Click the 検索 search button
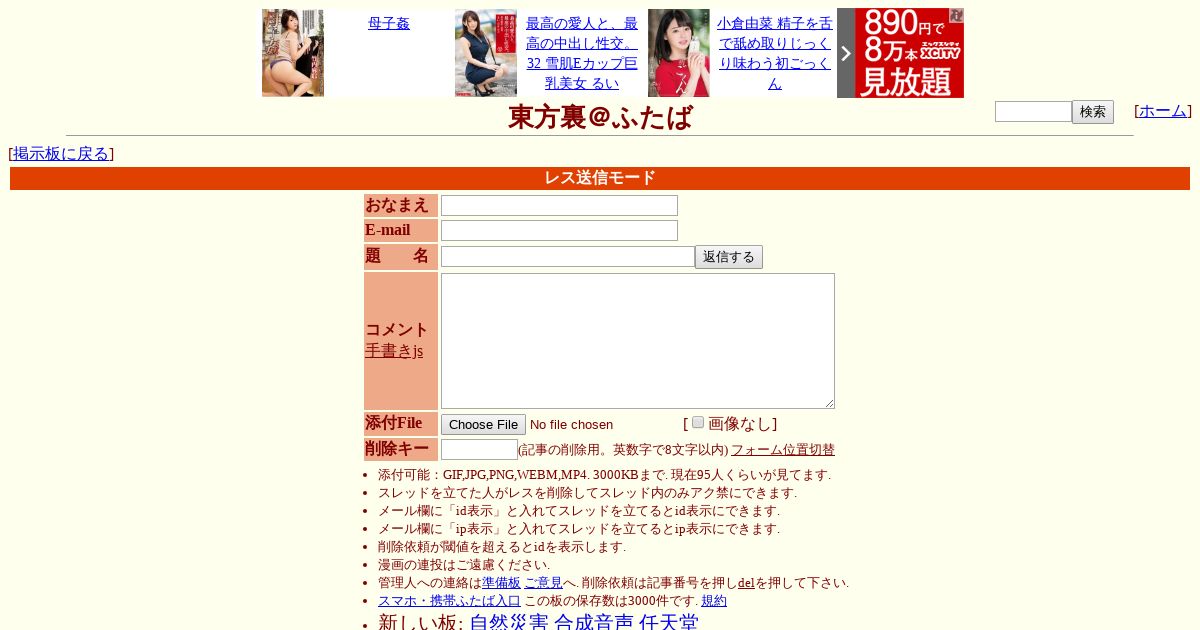 click(x=1093, y=112)
